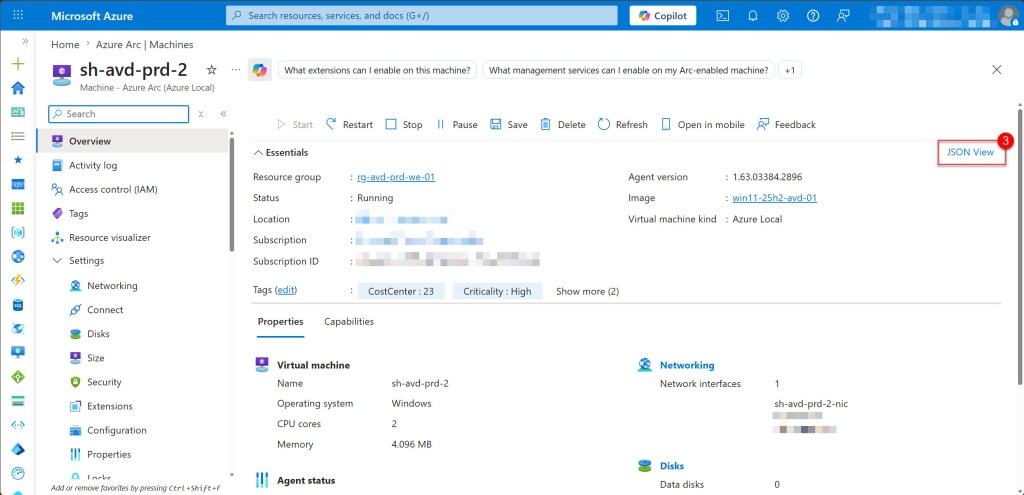
Task: Refresh the machine overview
Action: pyautogui.click(x=622, y=125)
